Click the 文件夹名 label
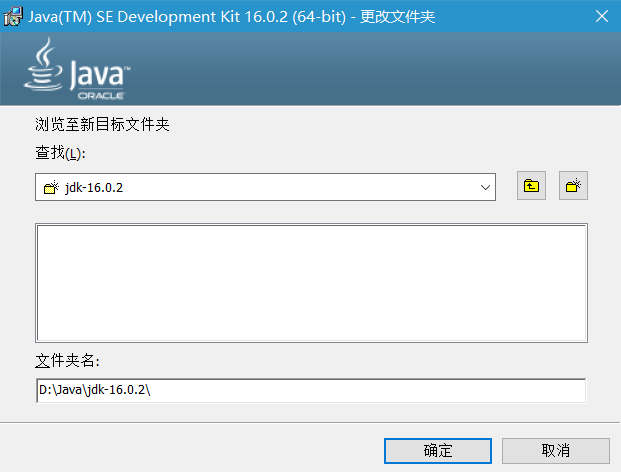The width and height of the screenshot is (621, 472). pos(67,360)
